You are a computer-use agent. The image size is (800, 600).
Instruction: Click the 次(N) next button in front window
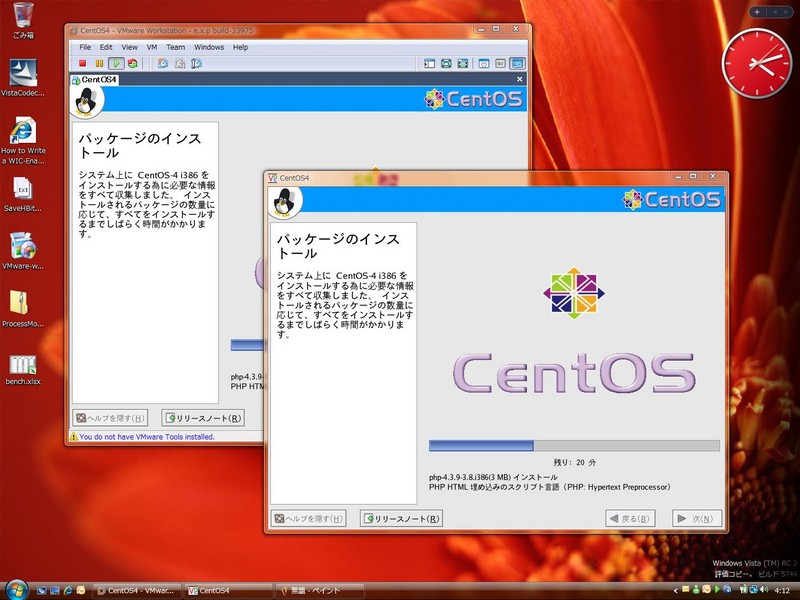(x=697, y=518)
